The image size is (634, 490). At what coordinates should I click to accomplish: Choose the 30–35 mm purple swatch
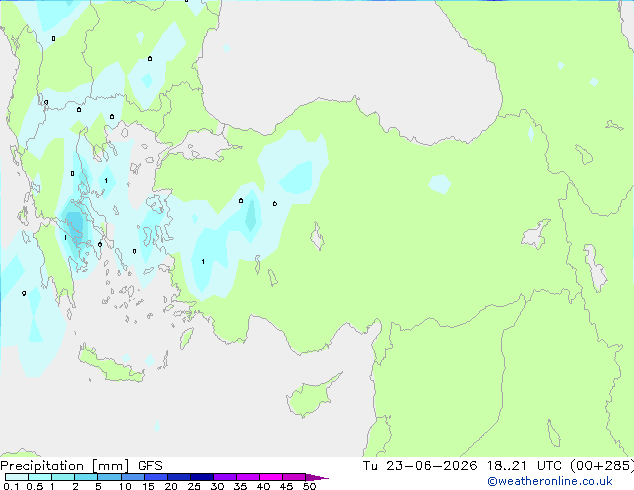[224, 477]
